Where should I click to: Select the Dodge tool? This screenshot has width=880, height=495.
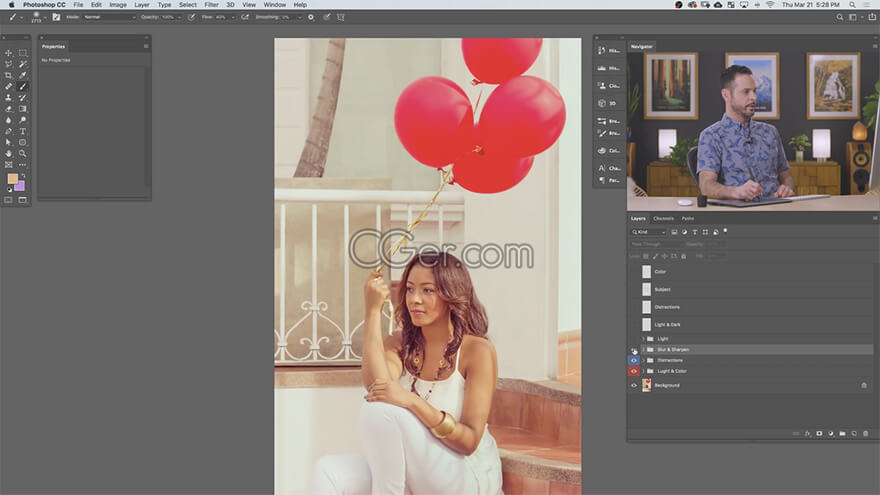coord(22,120)
